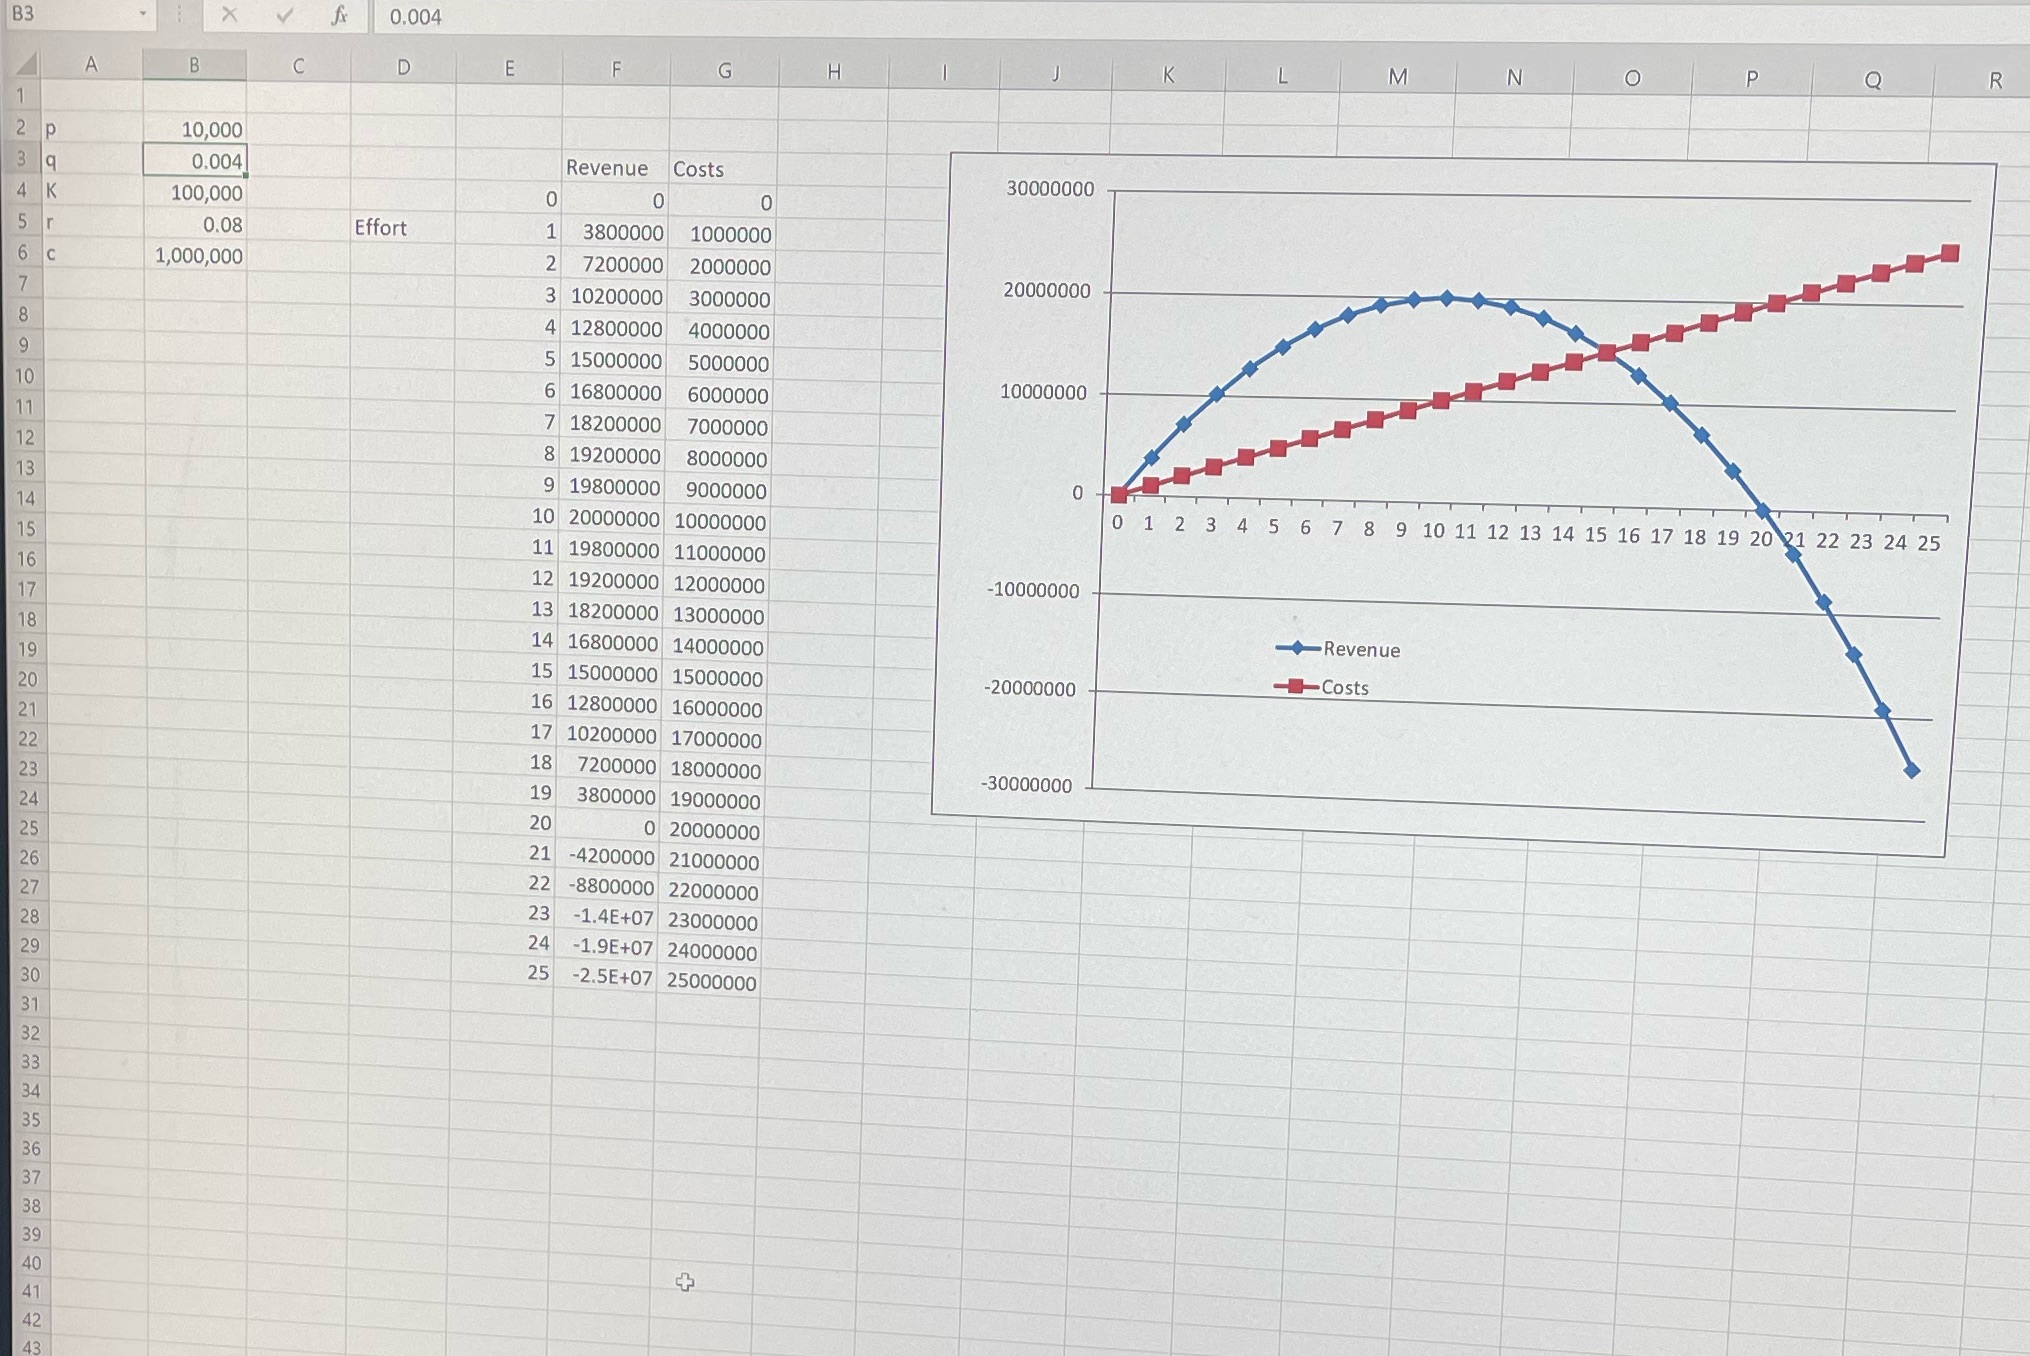Click blue Revenue peak point at 10
Viewport: 2030px width, 1356px height.
(1446, 298)
